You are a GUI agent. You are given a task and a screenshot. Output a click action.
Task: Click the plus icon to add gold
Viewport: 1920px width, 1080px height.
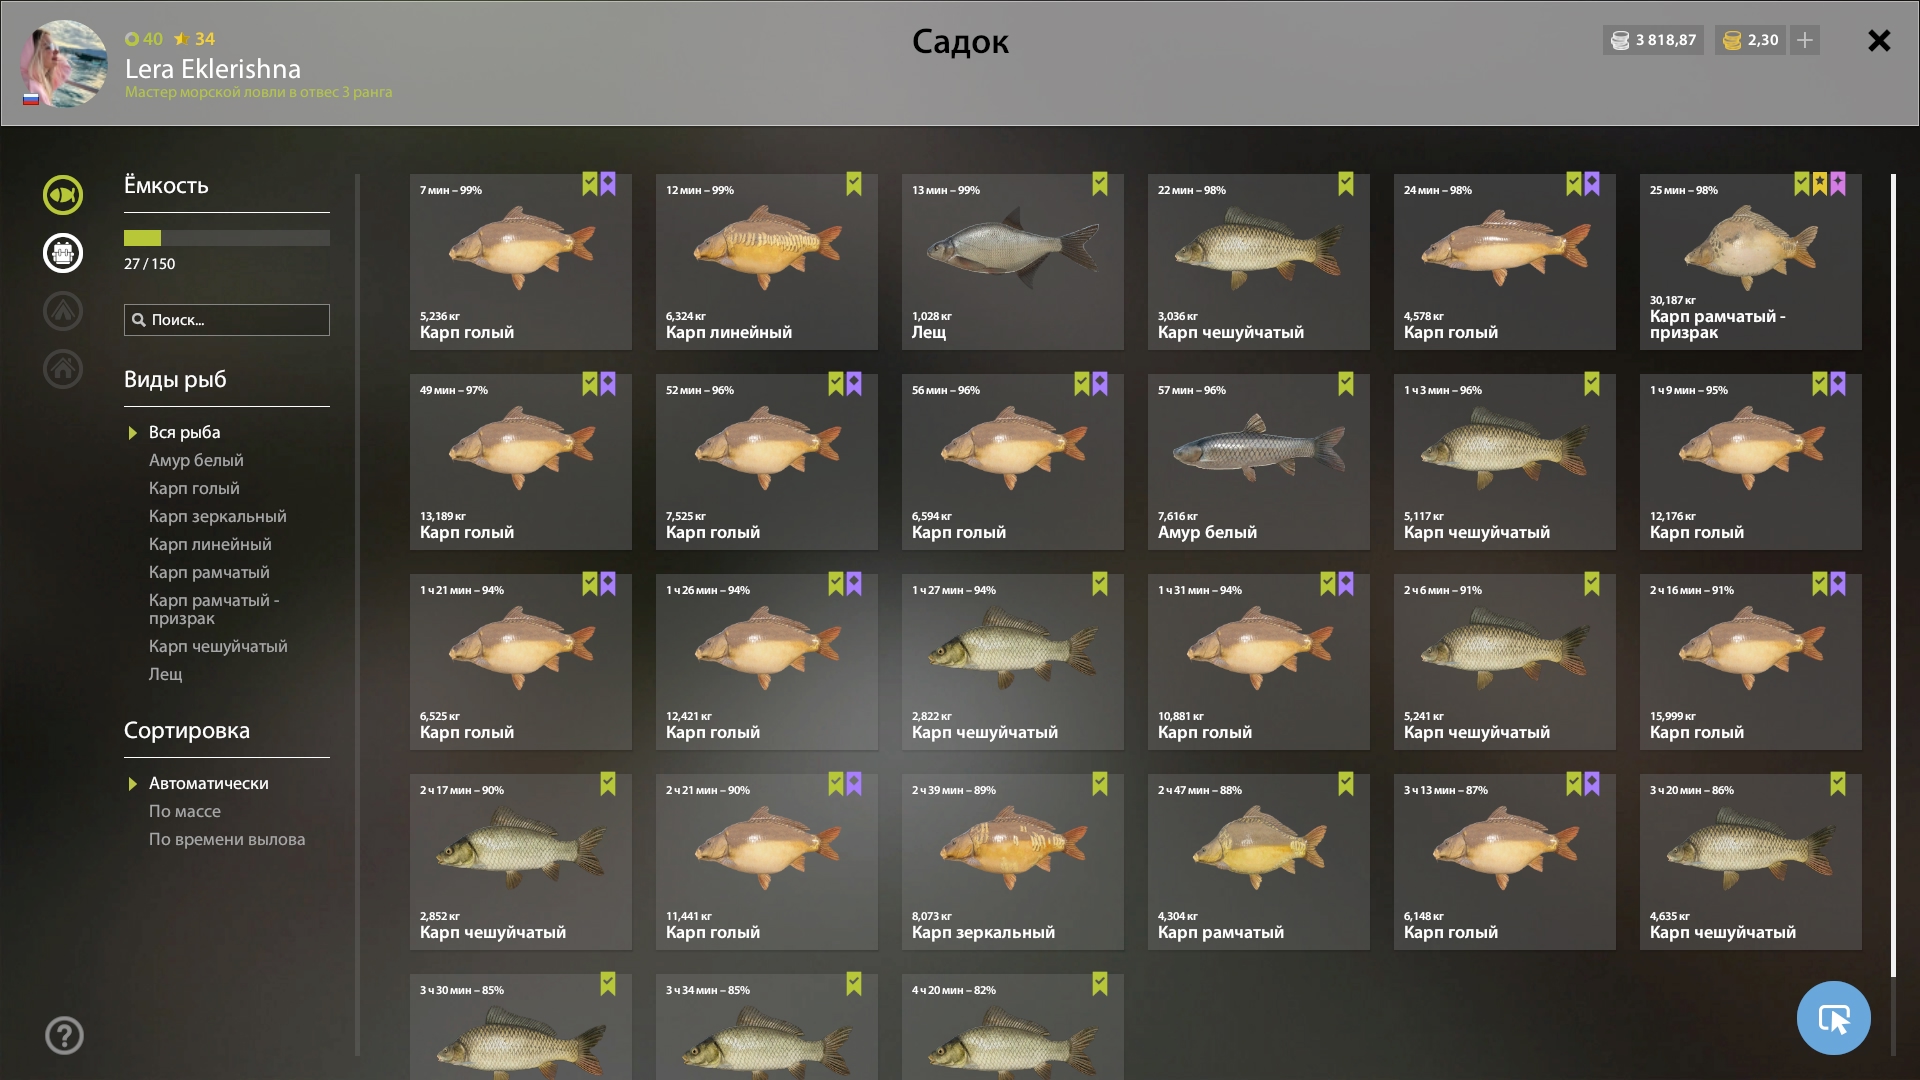tap(1805, 40)
